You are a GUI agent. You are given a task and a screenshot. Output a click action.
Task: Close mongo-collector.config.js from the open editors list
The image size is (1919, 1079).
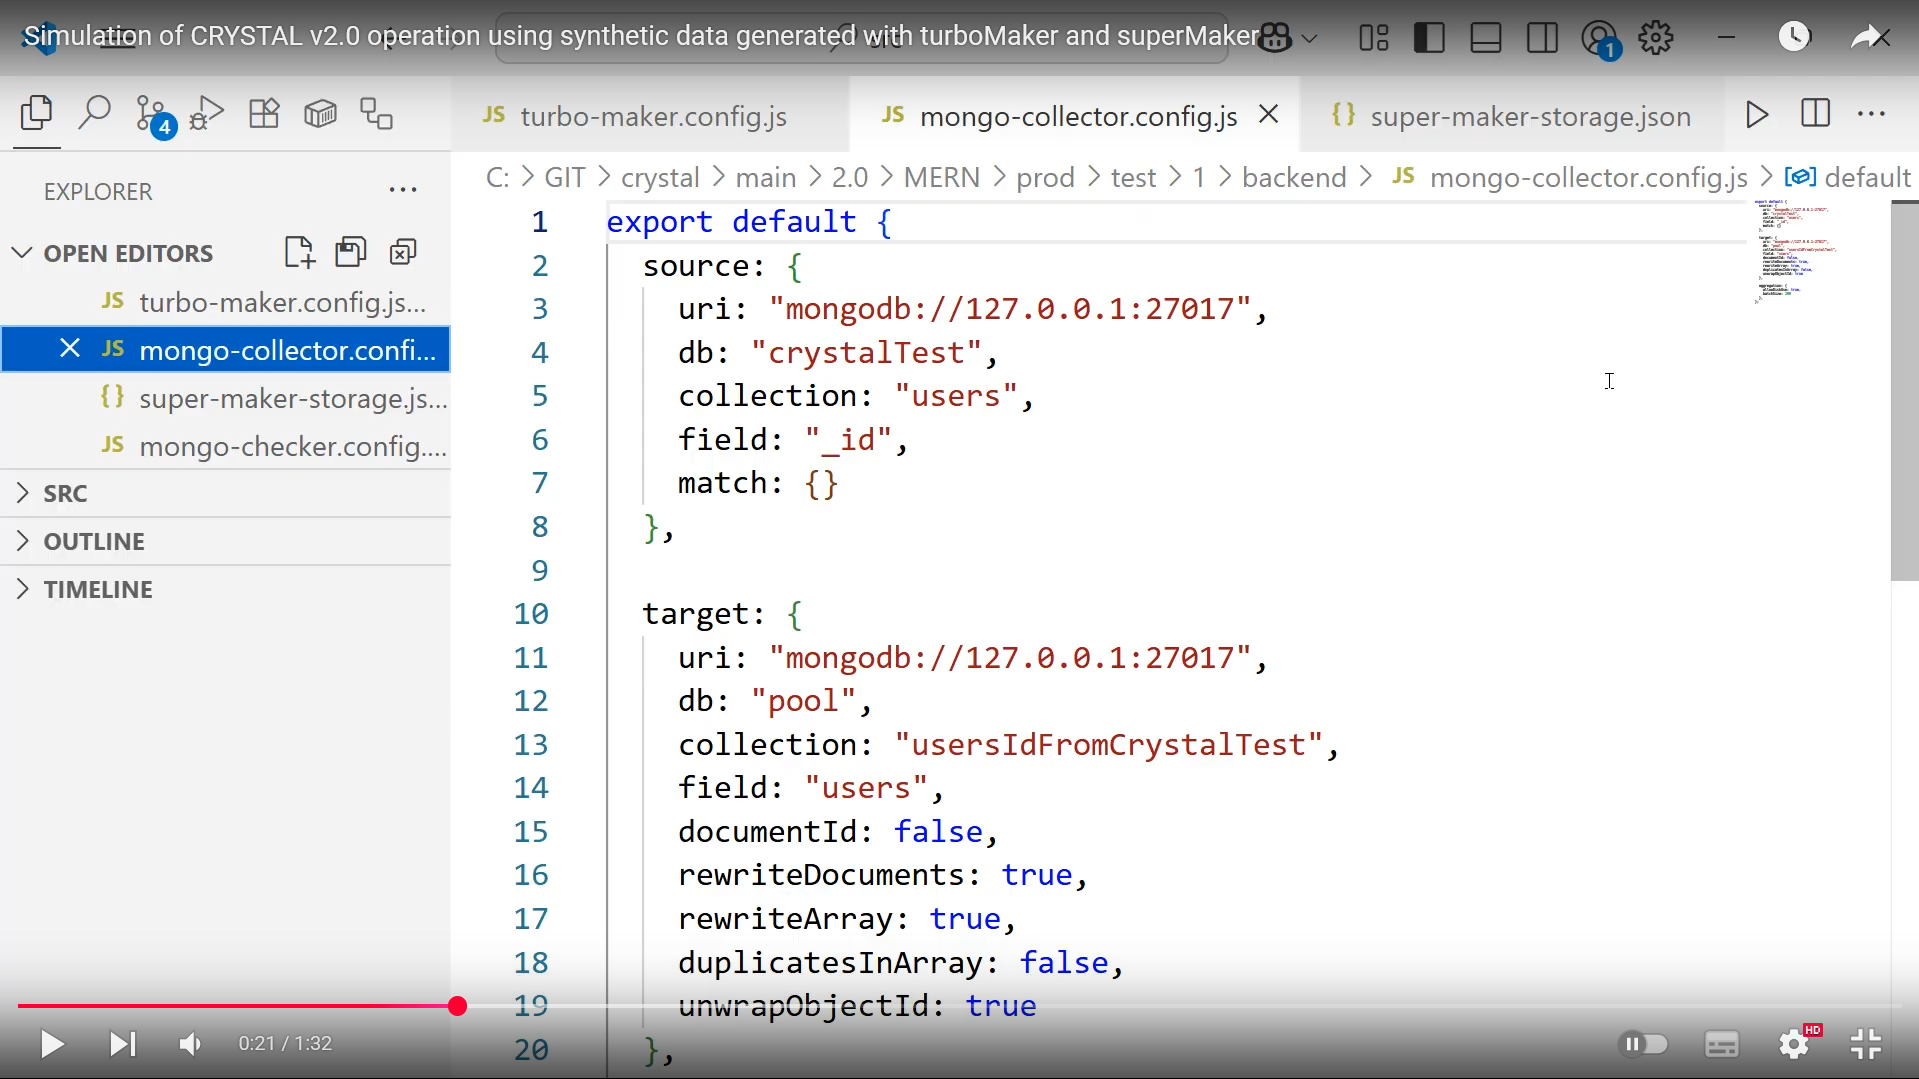(69, 349)
